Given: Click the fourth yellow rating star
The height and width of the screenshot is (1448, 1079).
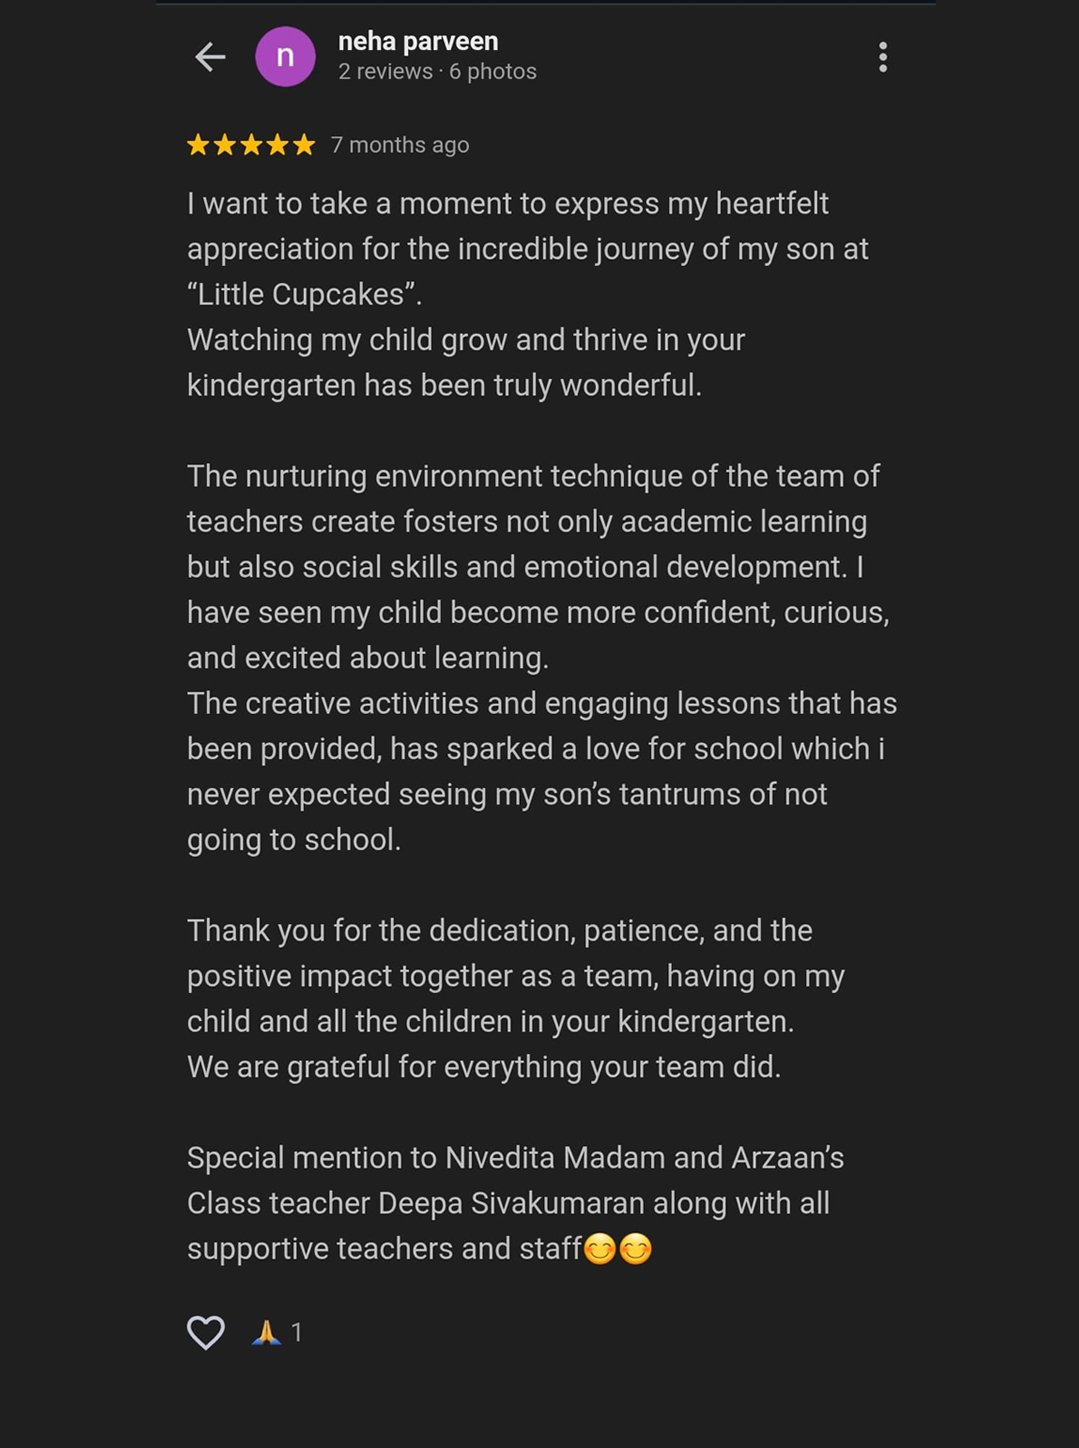Looking at the screenshot, I should (x=278, y=145).
